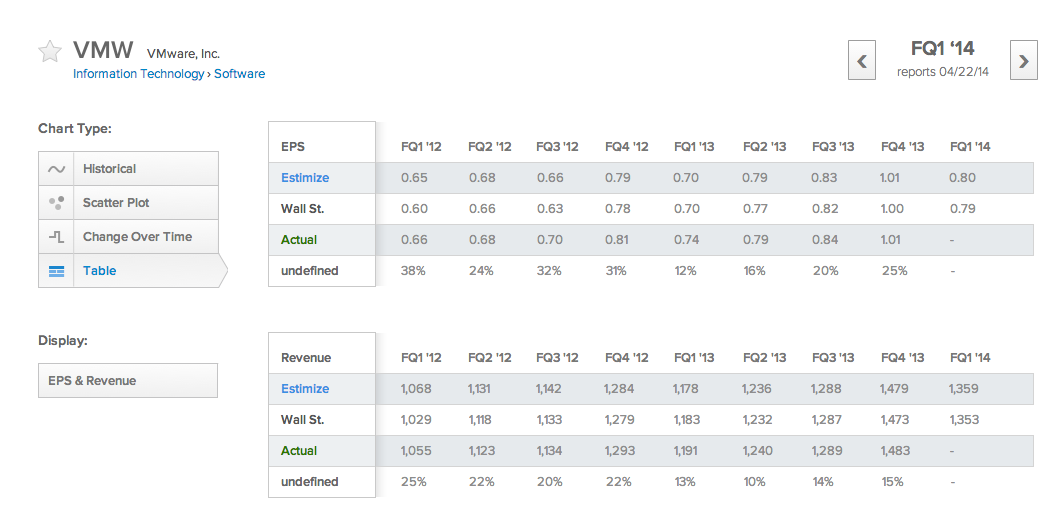The image size is (1059, 510).
Task: Click the Actual label in EPS table
Action: [x=299, y=240]
